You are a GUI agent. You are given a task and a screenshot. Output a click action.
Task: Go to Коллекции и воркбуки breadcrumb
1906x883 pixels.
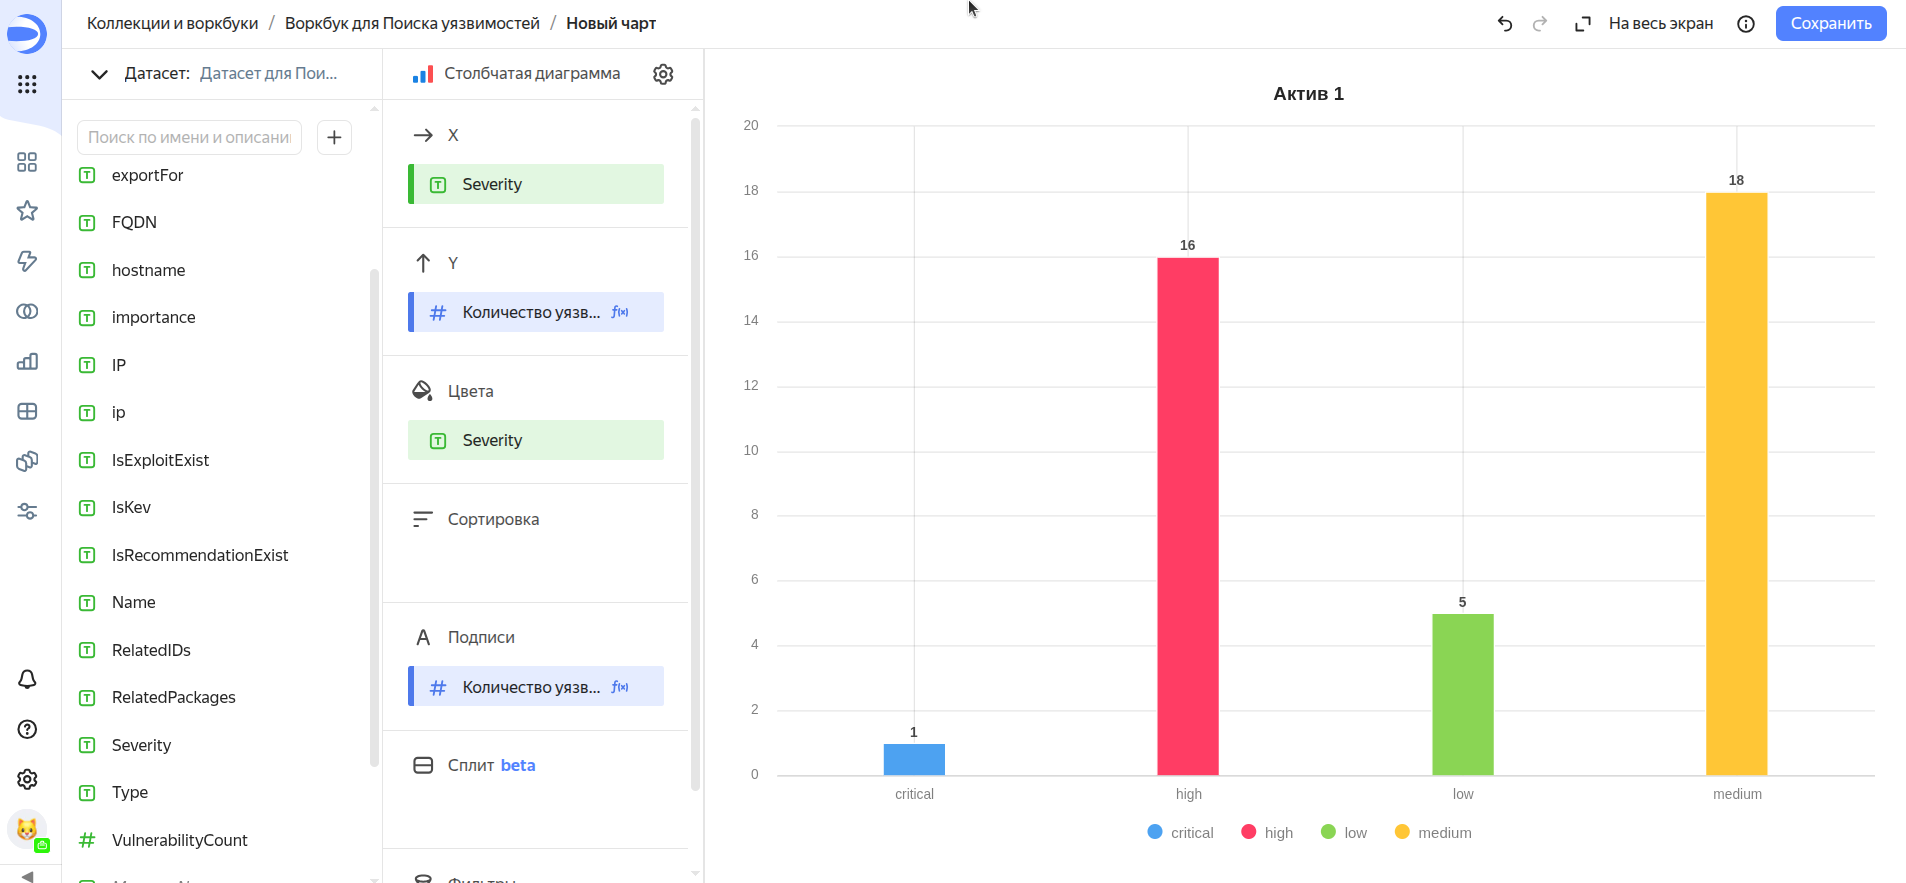coord(172,23)
